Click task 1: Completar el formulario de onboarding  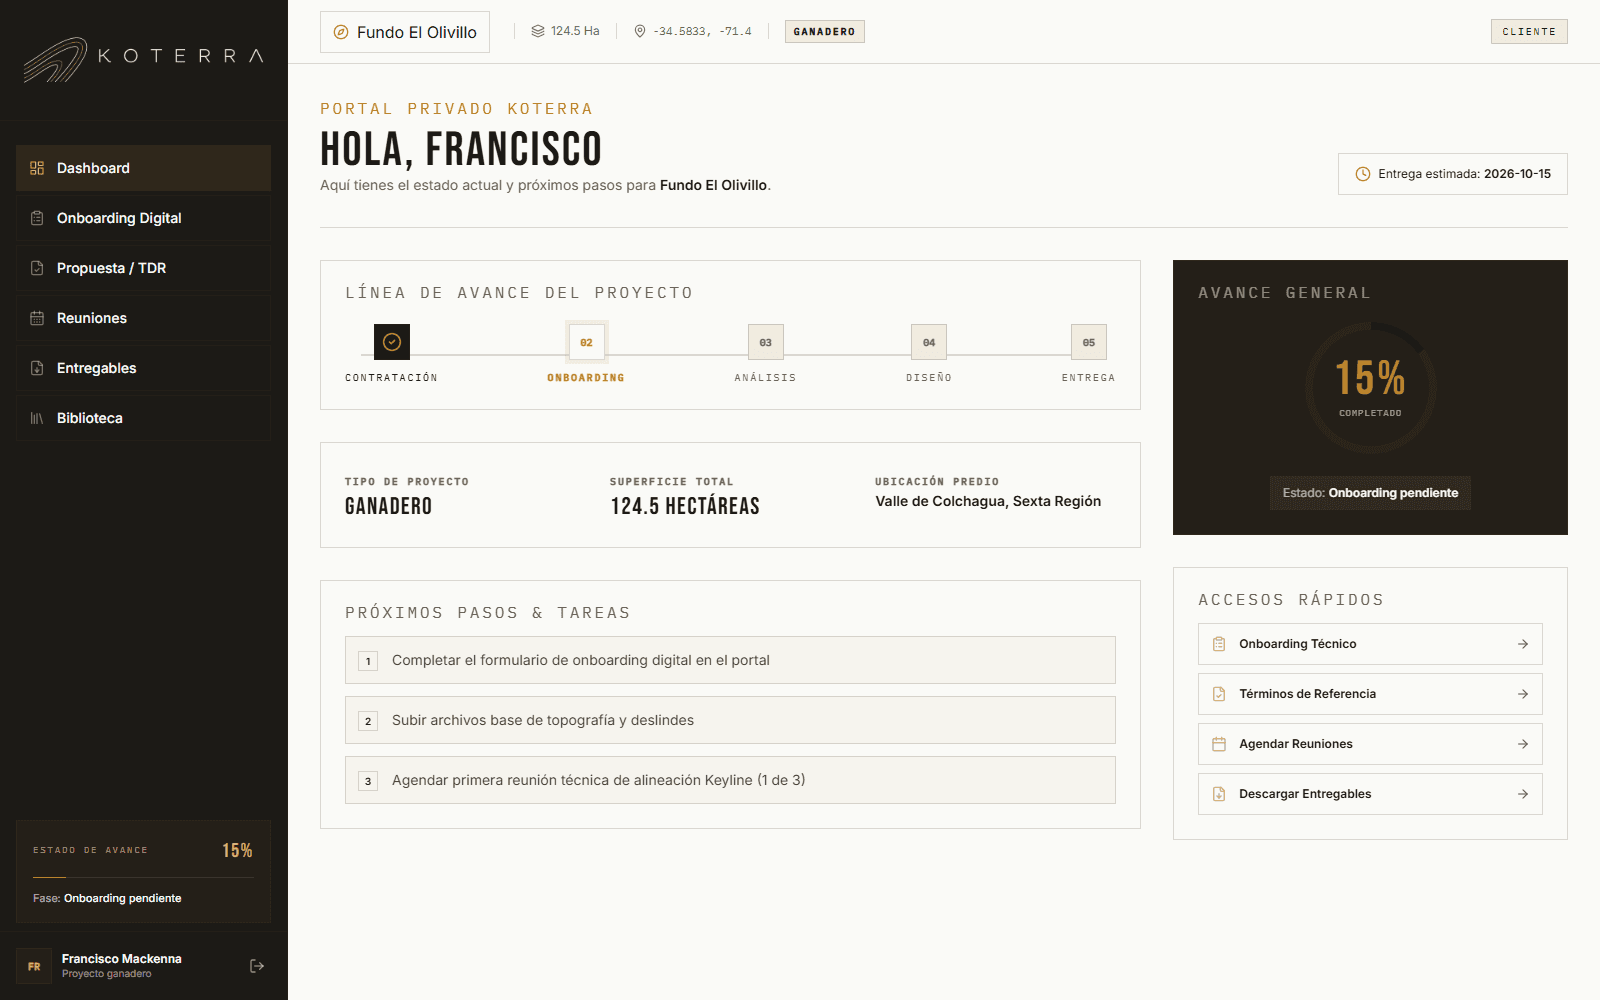[730, 660]
